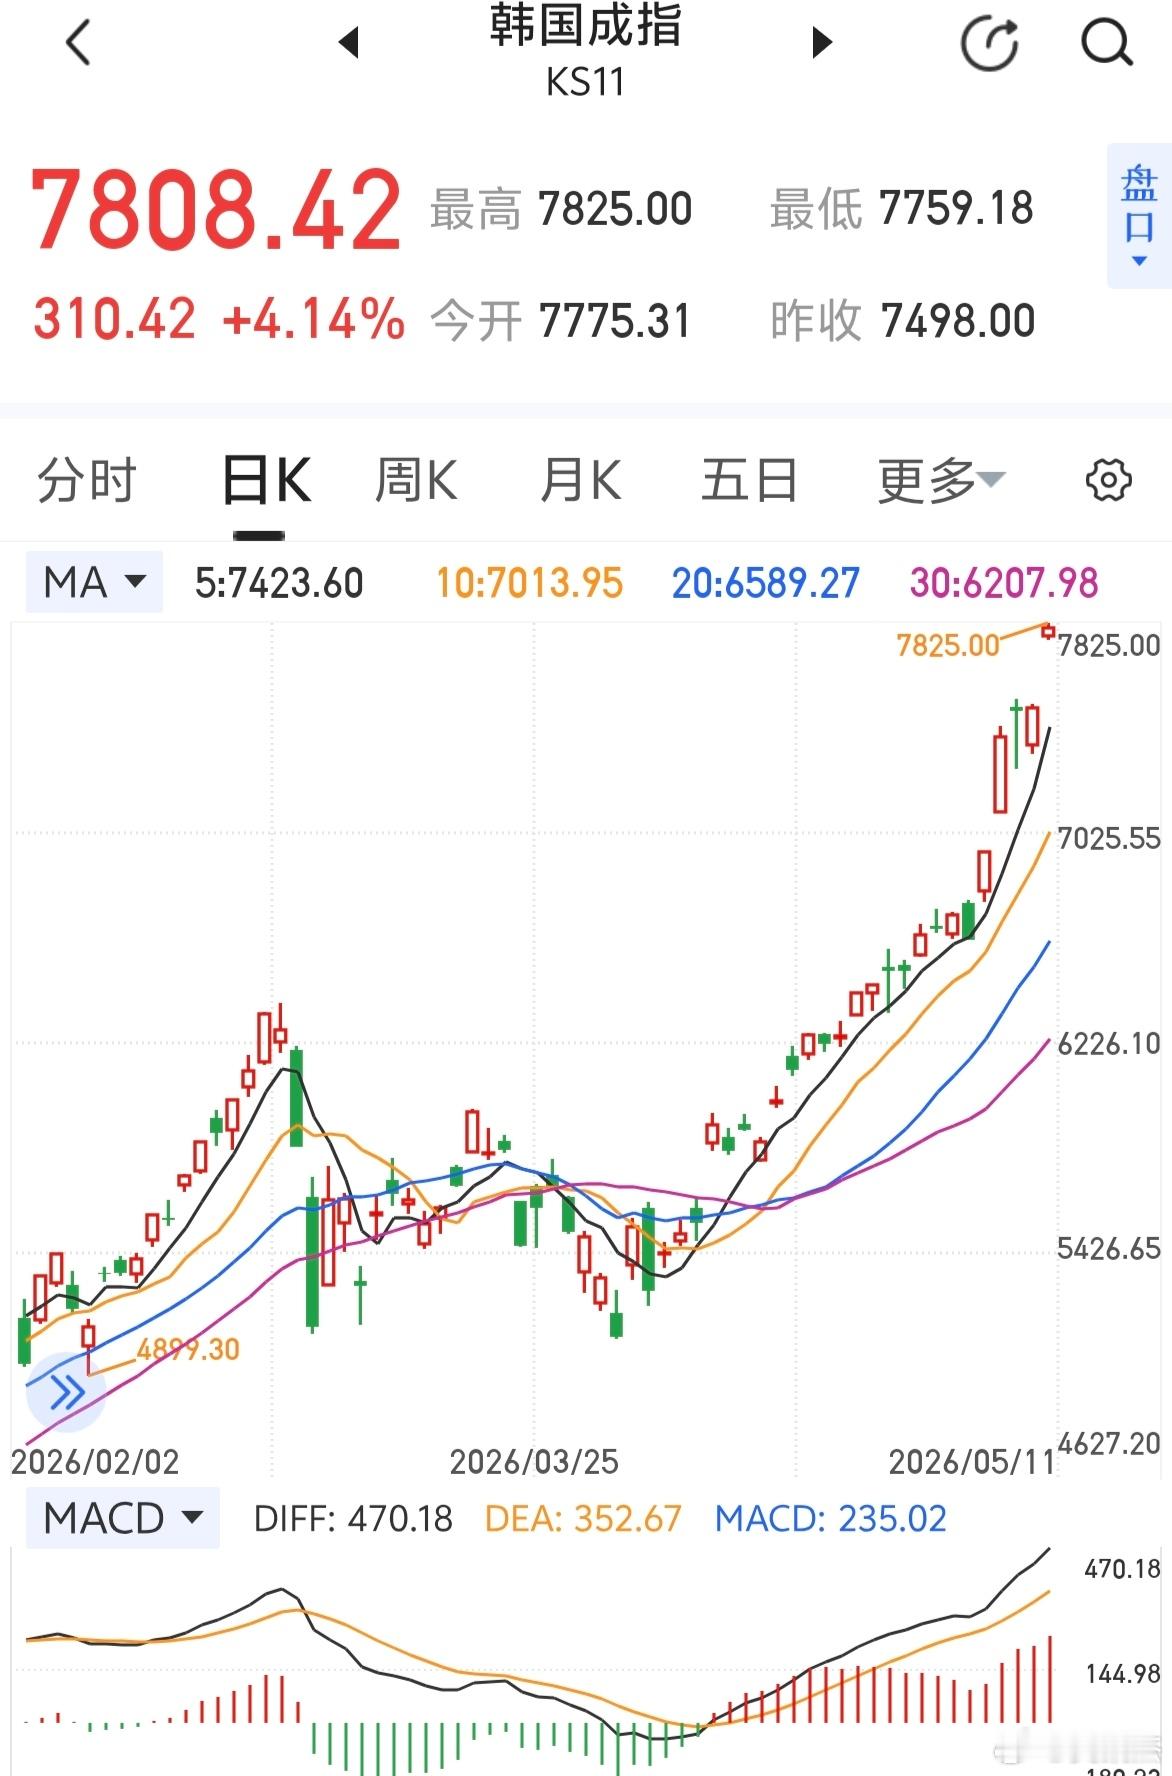Tap the y-axis label 6226.10
The width and height of the screenshot is (1172, 1776).
pos(1109,1044)
